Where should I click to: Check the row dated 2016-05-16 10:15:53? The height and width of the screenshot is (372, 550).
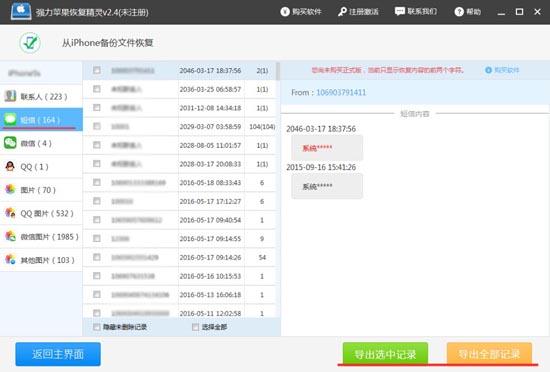point(97,276)
